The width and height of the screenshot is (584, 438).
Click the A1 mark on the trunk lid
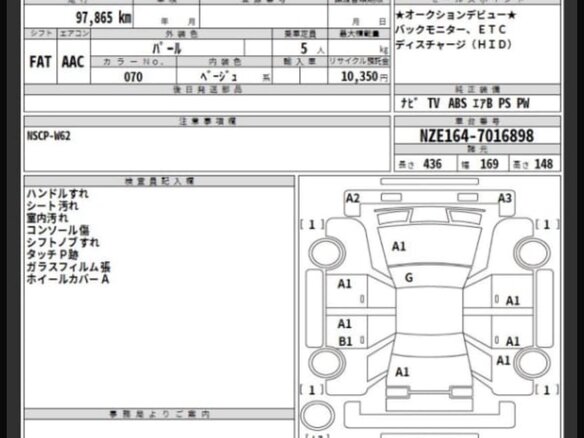402,372
